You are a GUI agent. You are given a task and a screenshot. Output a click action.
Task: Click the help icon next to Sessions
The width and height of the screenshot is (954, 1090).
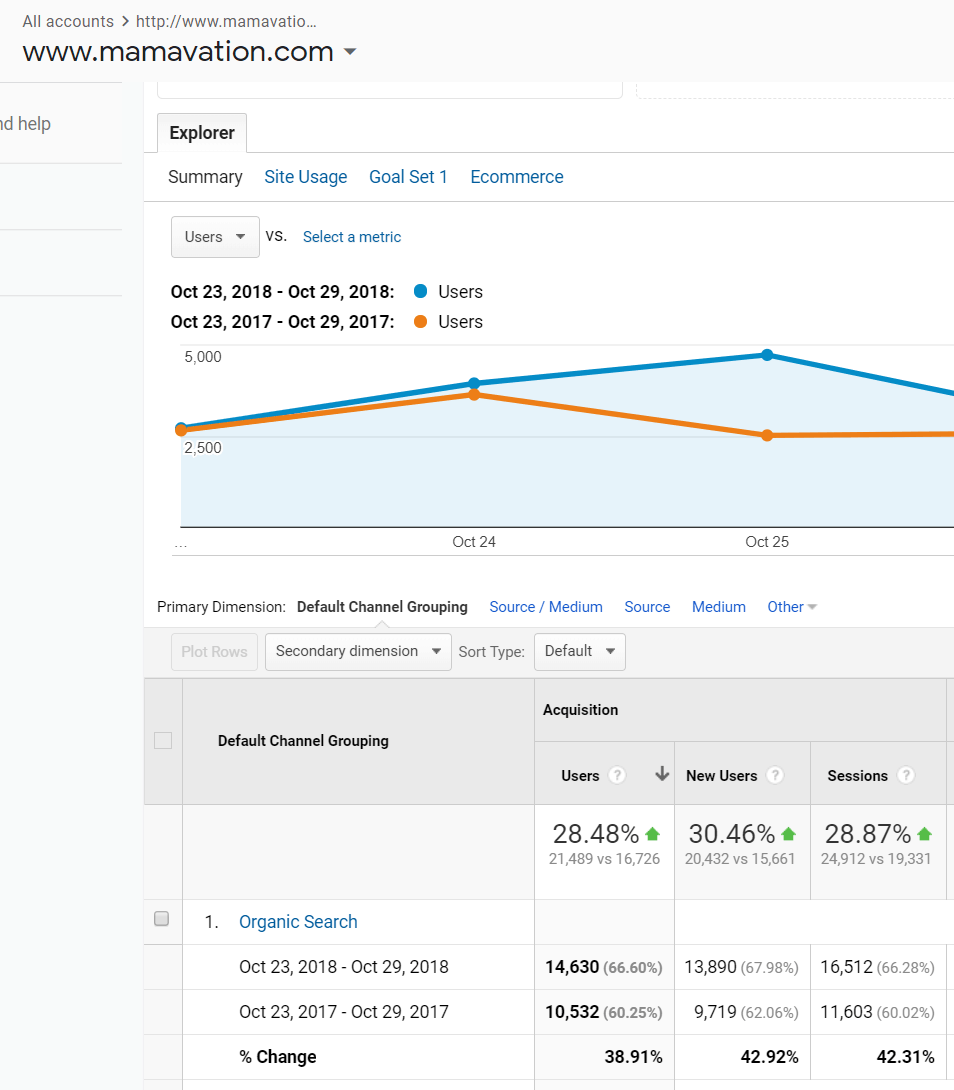click(906, 776)
